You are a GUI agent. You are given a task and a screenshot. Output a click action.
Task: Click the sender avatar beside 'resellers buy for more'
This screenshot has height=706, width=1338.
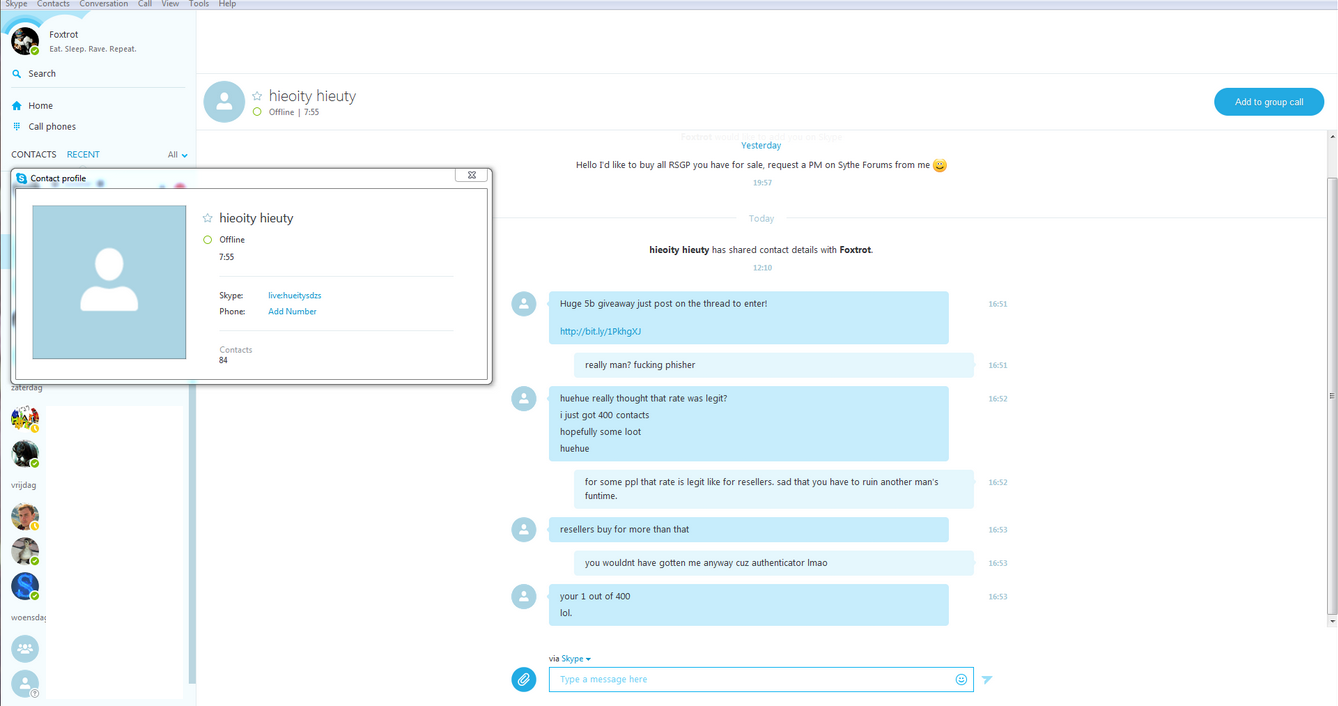pyautogui.click(x=524, y=530)
